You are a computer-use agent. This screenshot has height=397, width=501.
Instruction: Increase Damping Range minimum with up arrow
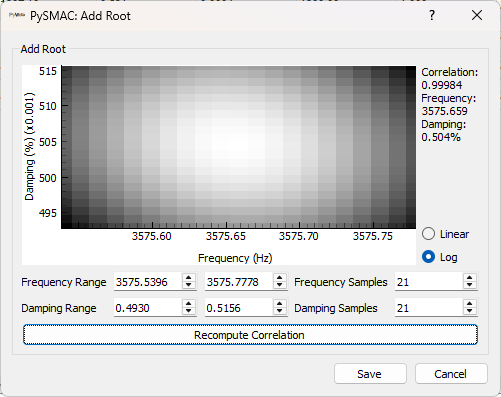point(189,303)
